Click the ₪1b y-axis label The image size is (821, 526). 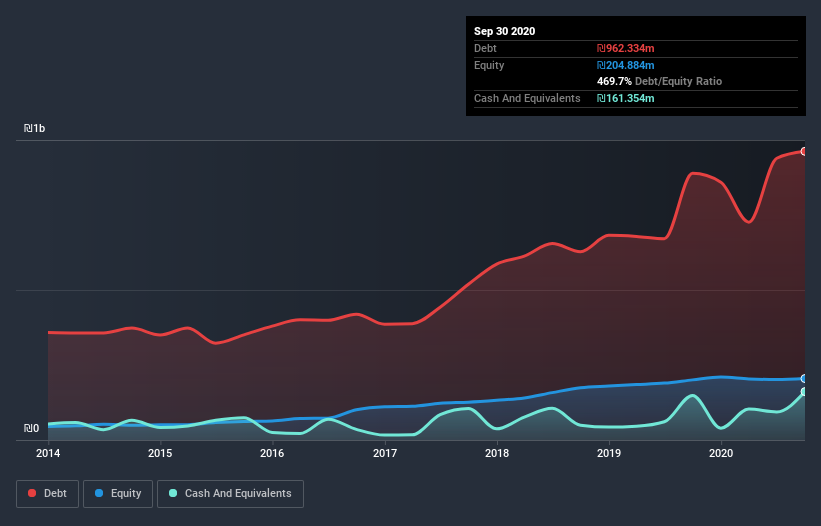[35, 128]
